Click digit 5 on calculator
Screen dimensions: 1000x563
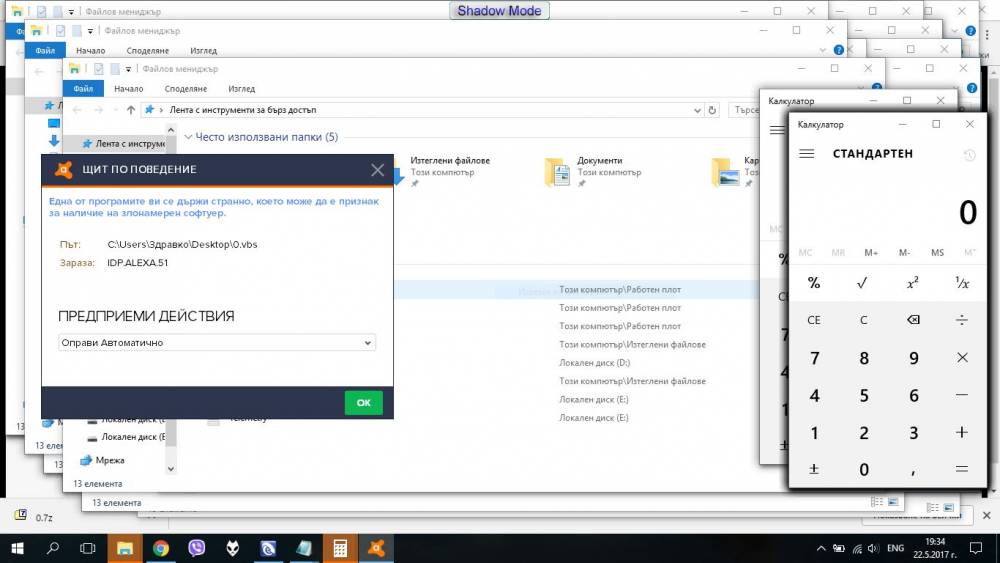point(863,395)
